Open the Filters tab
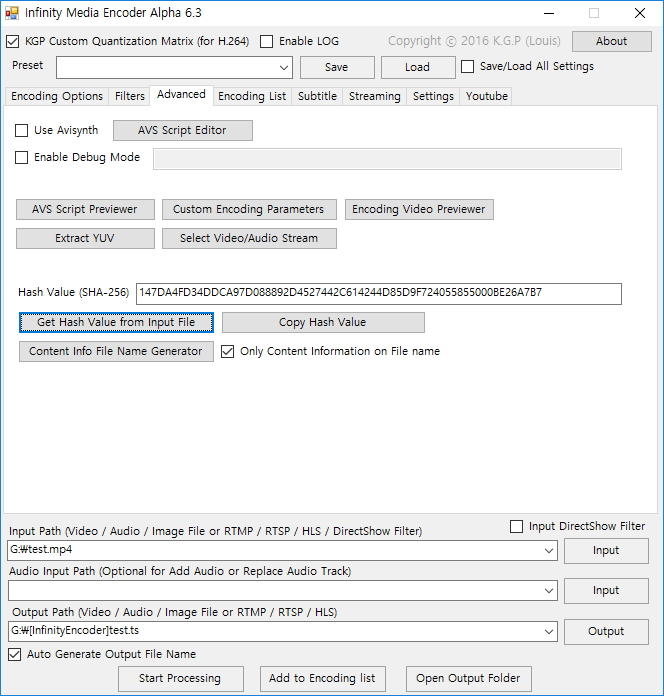The width and height of the screenshot is (664, 696). pos(130,96)
